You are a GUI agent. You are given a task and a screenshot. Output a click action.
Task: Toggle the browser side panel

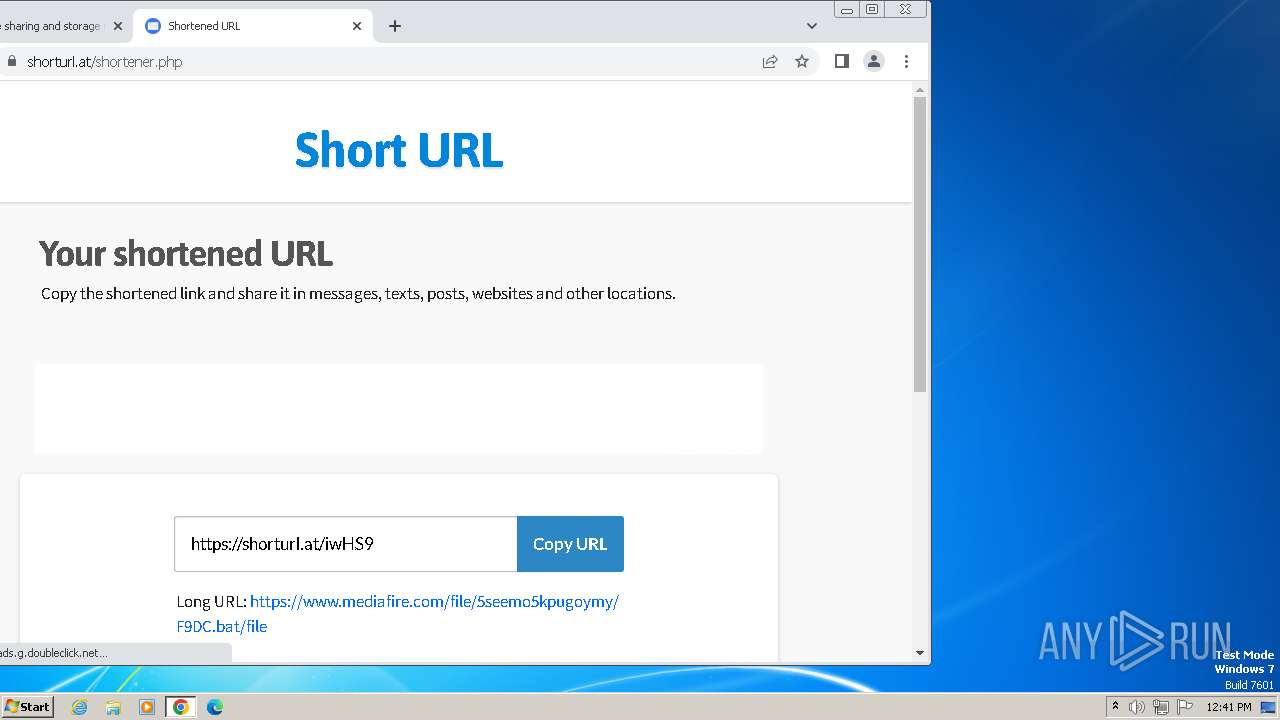click(842, 61)
